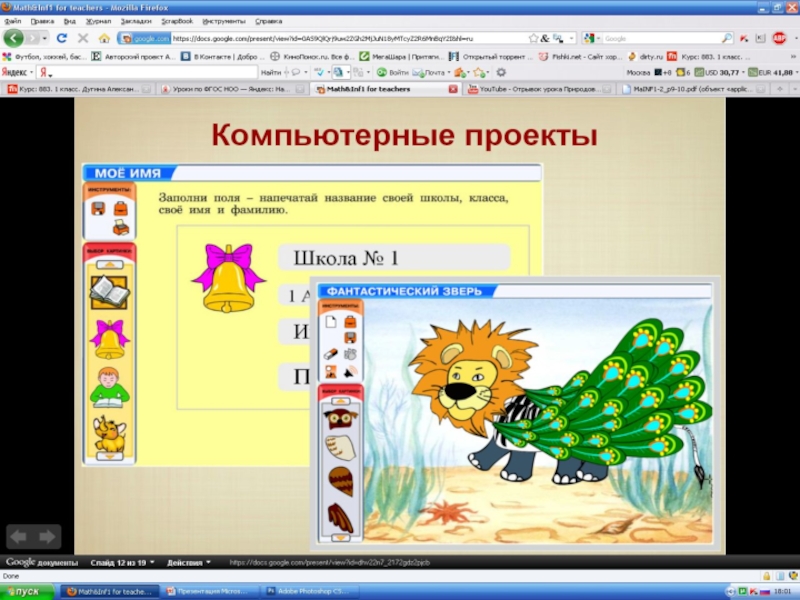This screenshot has height=600, width=800.
Task: Click the Школа № 1 text field
Action: pyautogui.click(x=394, y=258)
